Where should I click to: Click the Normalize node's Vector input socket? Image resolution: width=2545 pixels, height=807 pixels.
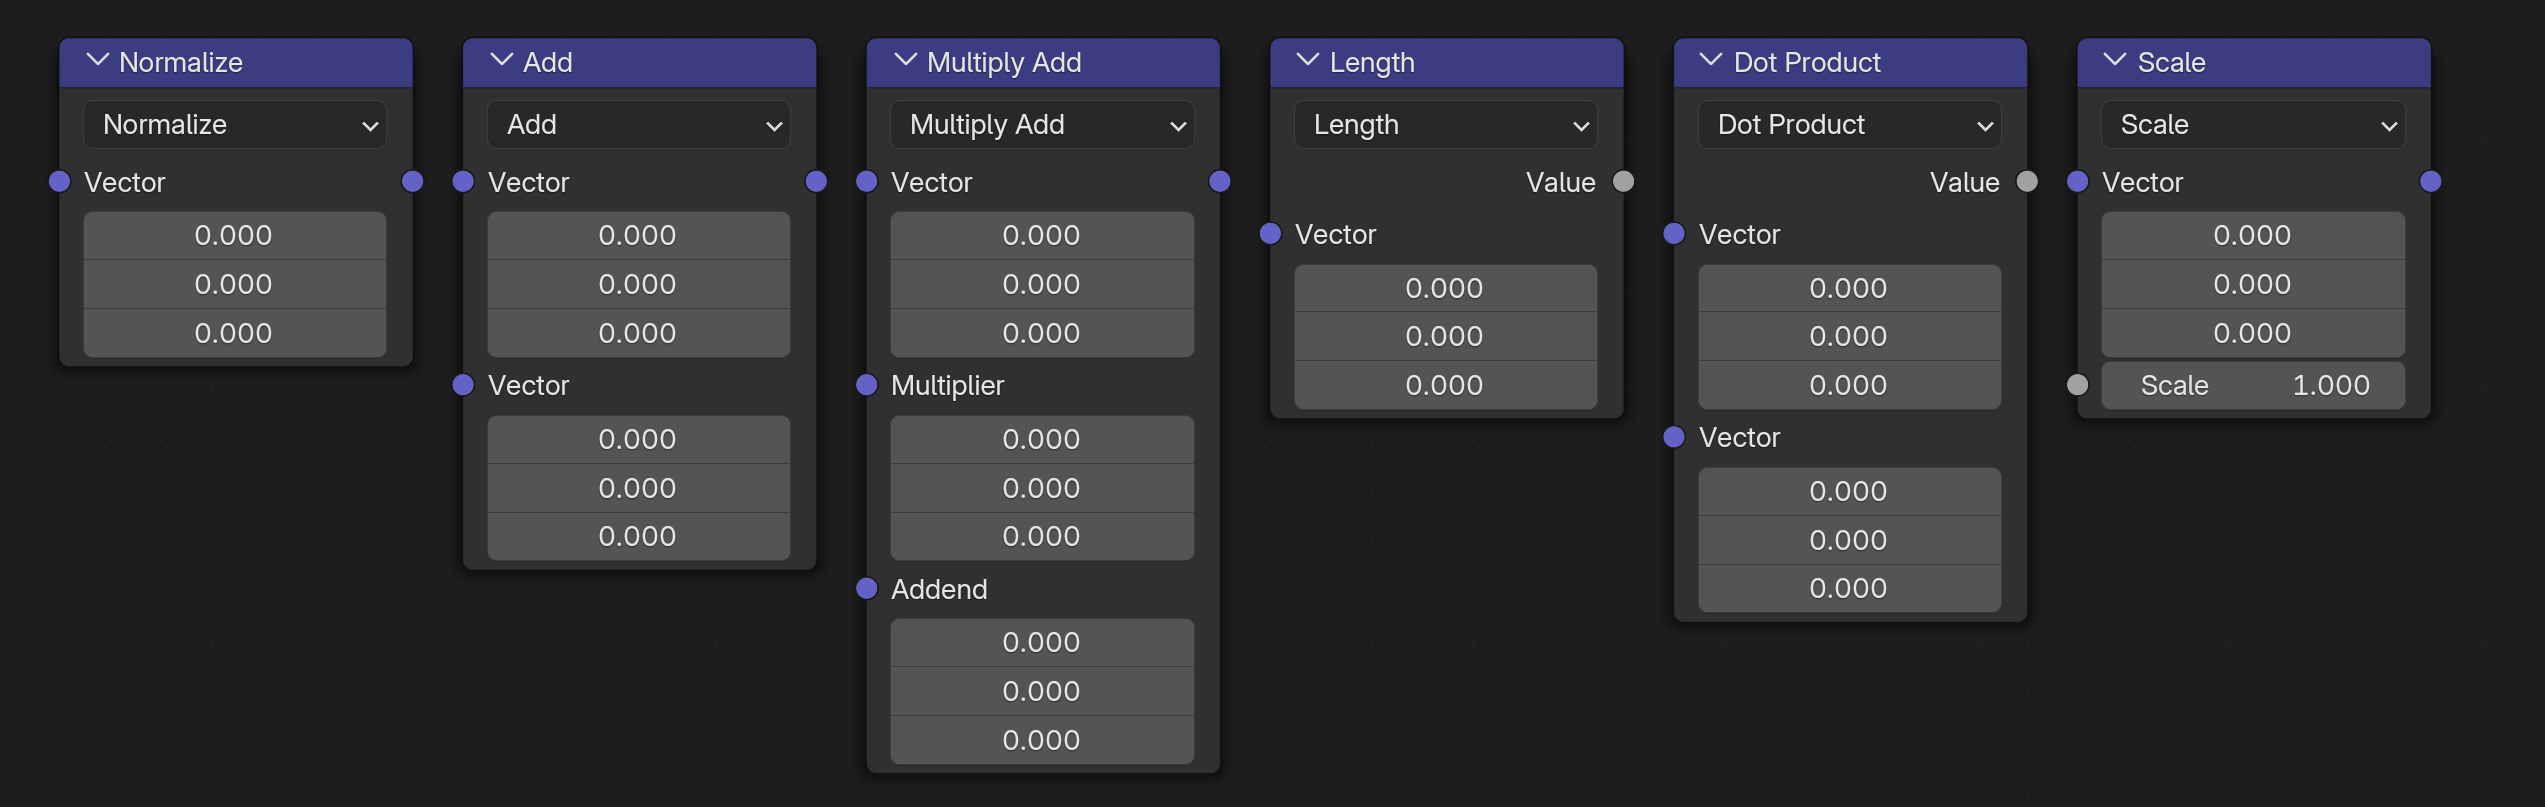pos(60,182)
